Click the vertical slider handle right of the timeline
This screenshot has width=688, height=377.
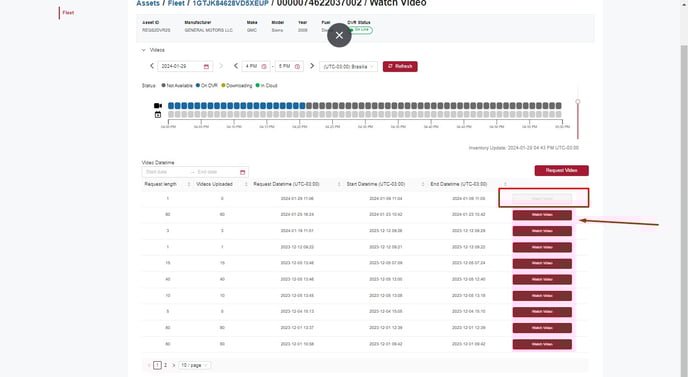578,102
